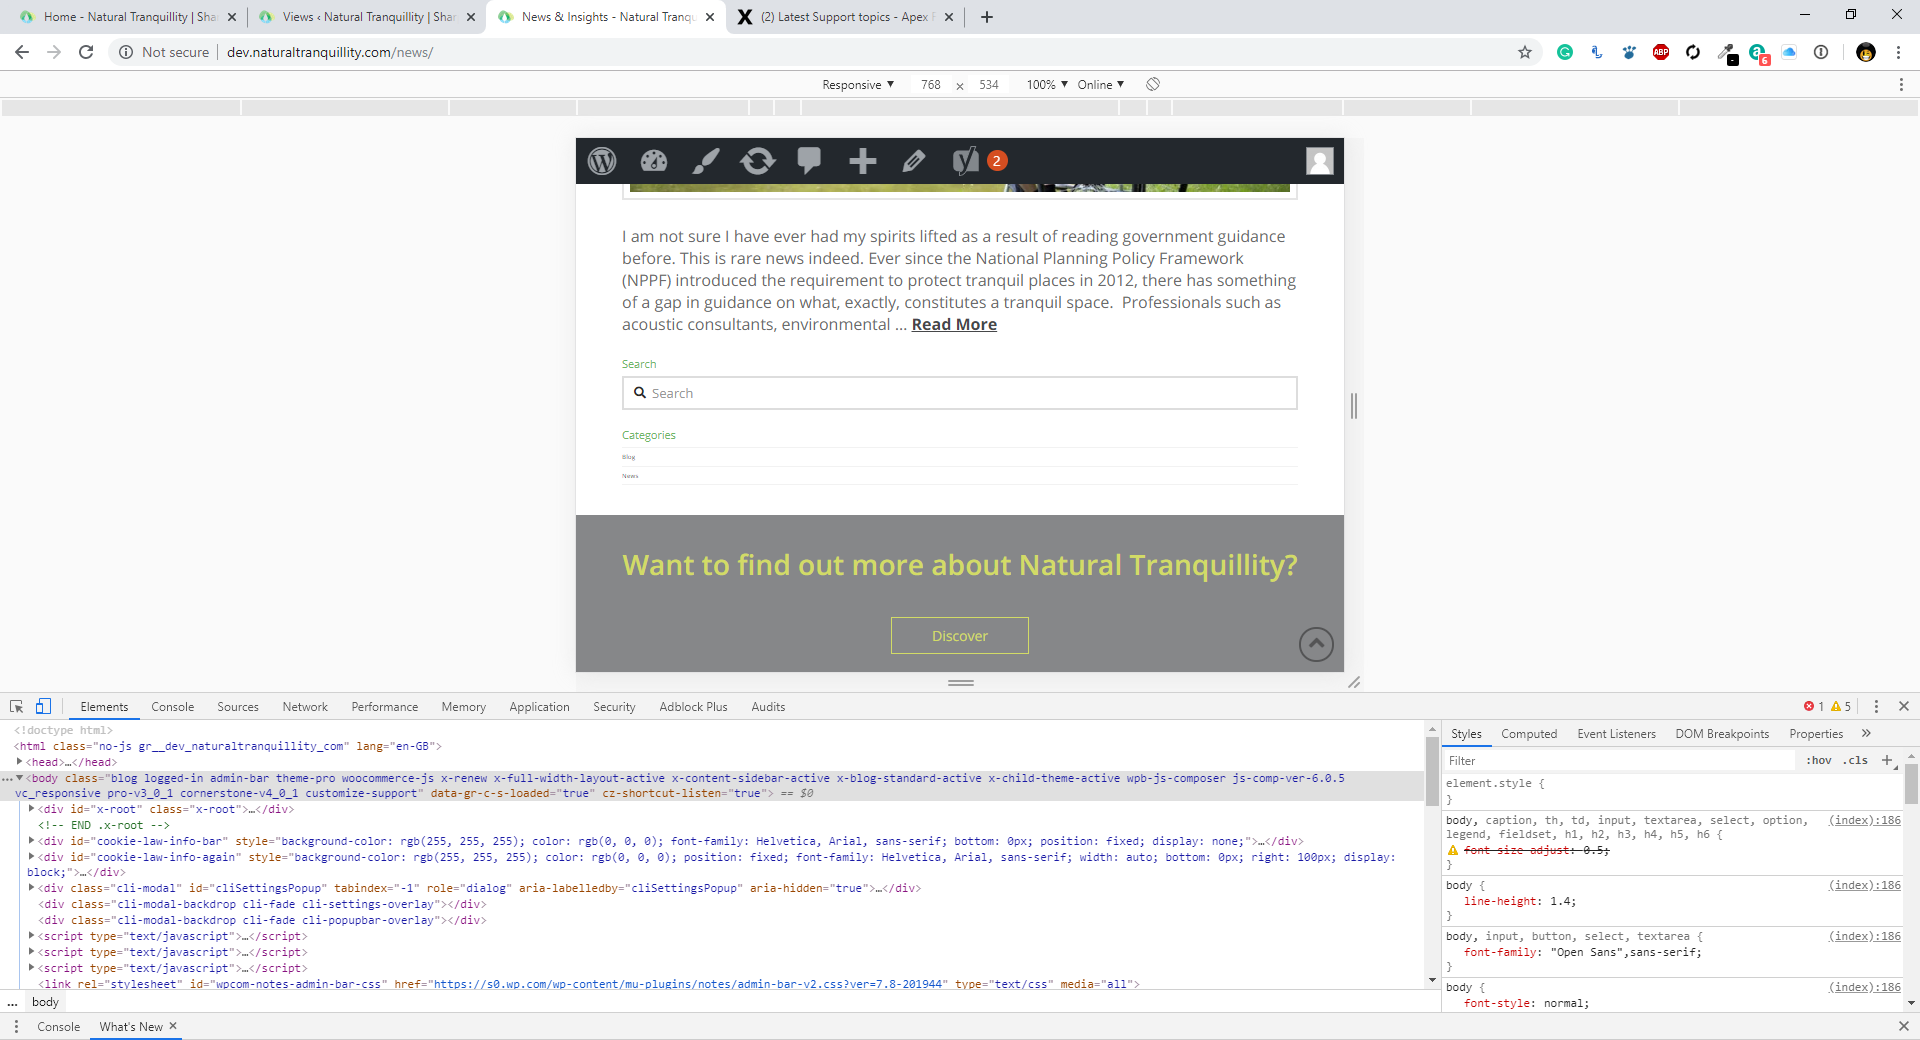The image size is (1920, 1040).
Task: Open the device toolbar three-dot options
Action: click(1901, 85)
